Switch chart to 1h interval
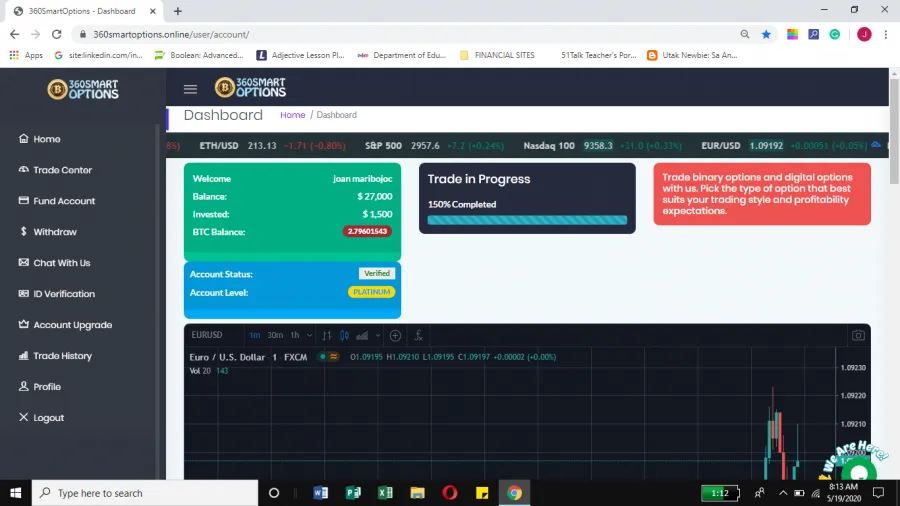Viewport: 900px width, 506px height. (294, 336)
